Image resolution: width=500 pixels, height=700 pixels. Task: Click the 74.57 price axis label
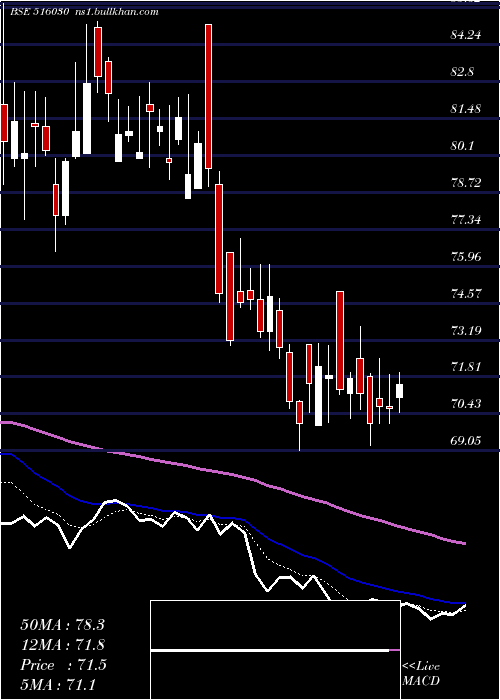pyautogui.click(x=466, y=294)
